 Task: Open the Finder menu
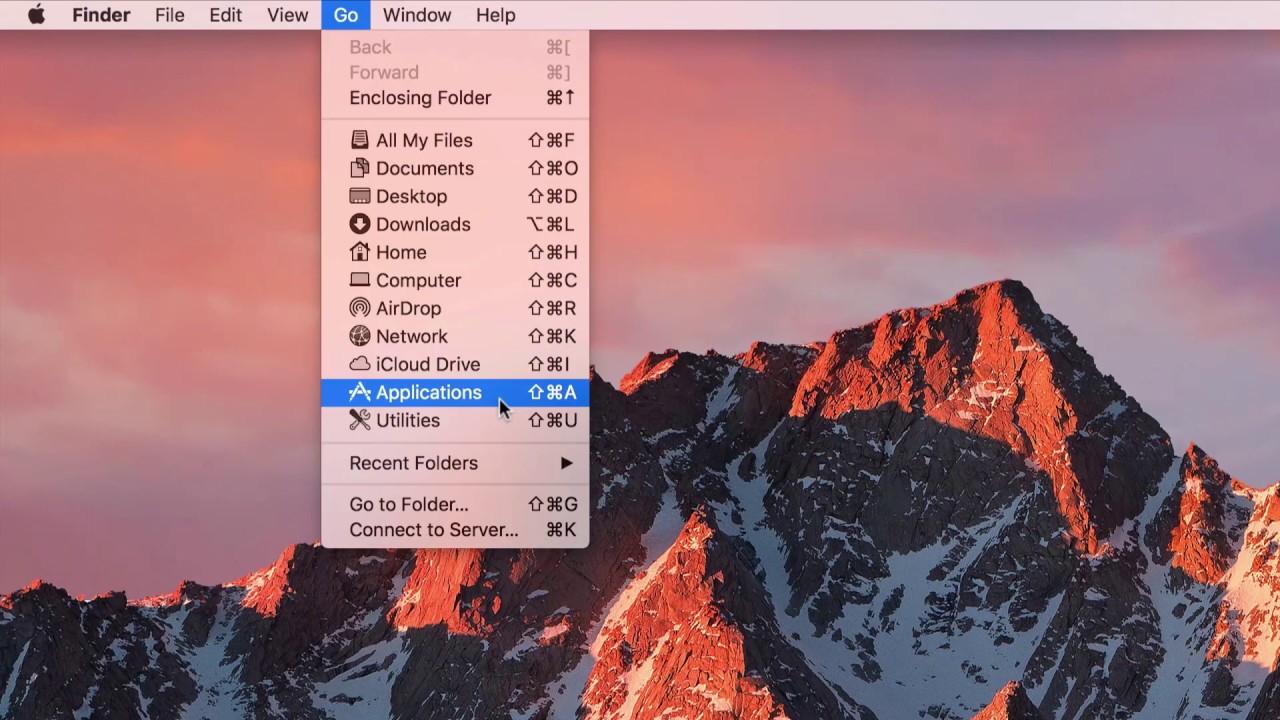click(x=101, y=15)
